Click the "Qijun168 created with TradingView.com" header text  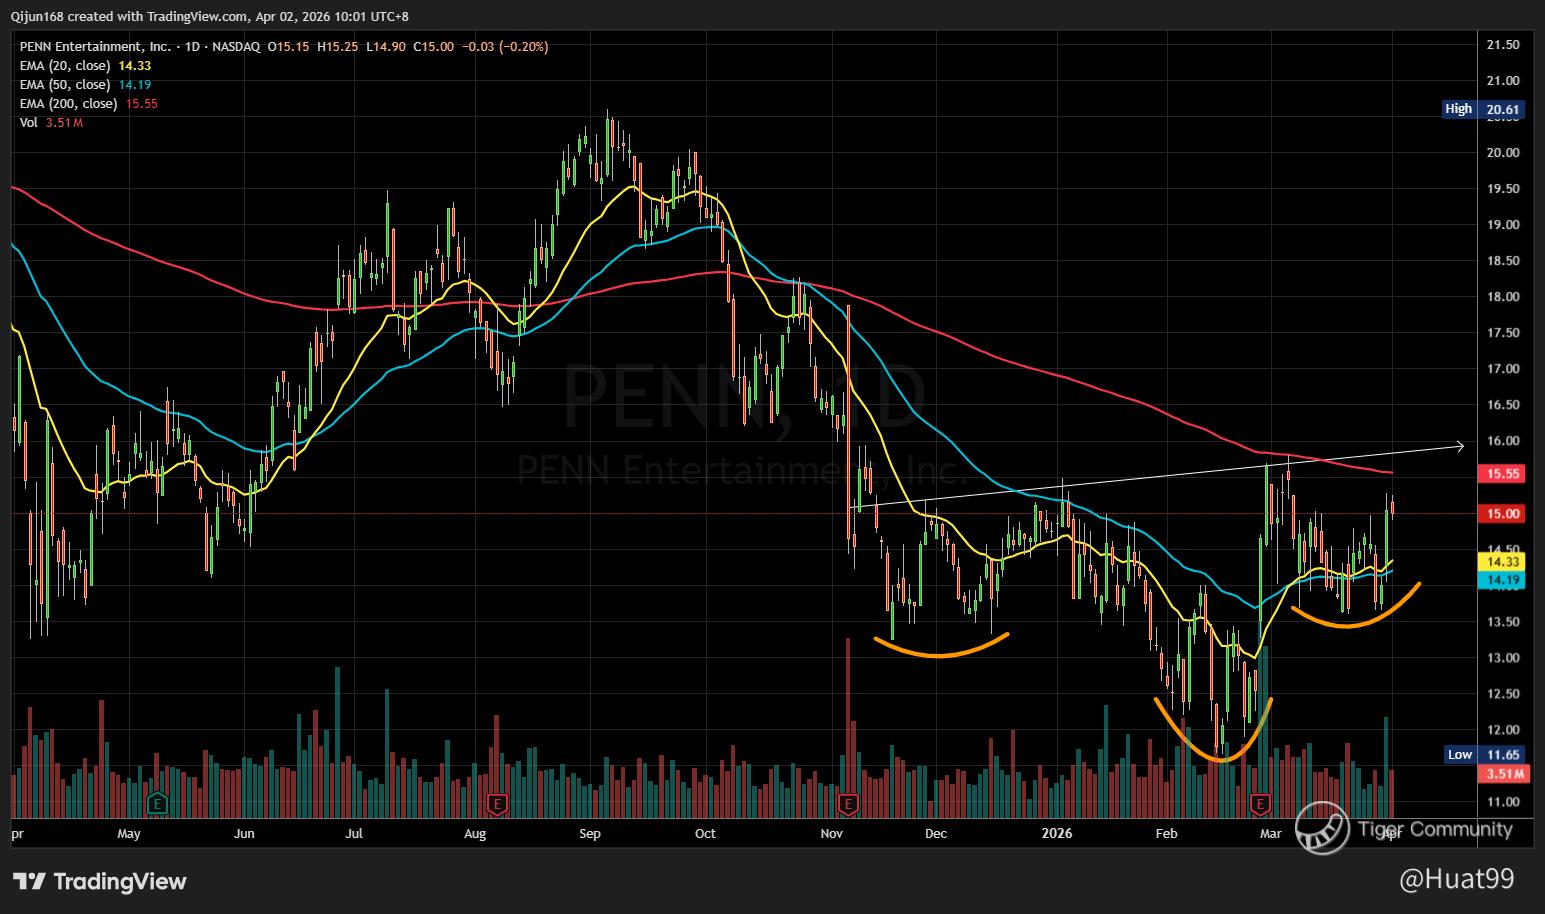(x=129, y=16)
